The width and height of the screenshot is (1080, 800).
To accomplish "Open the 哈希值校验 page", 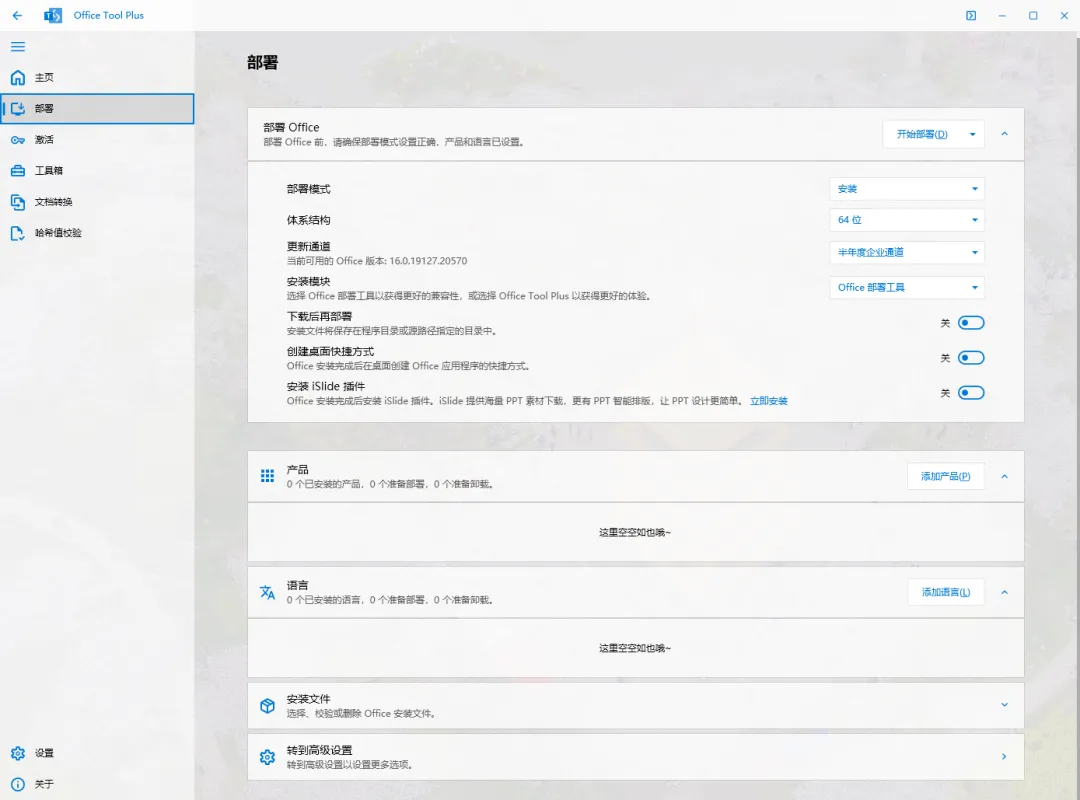I will coord(97,233).
